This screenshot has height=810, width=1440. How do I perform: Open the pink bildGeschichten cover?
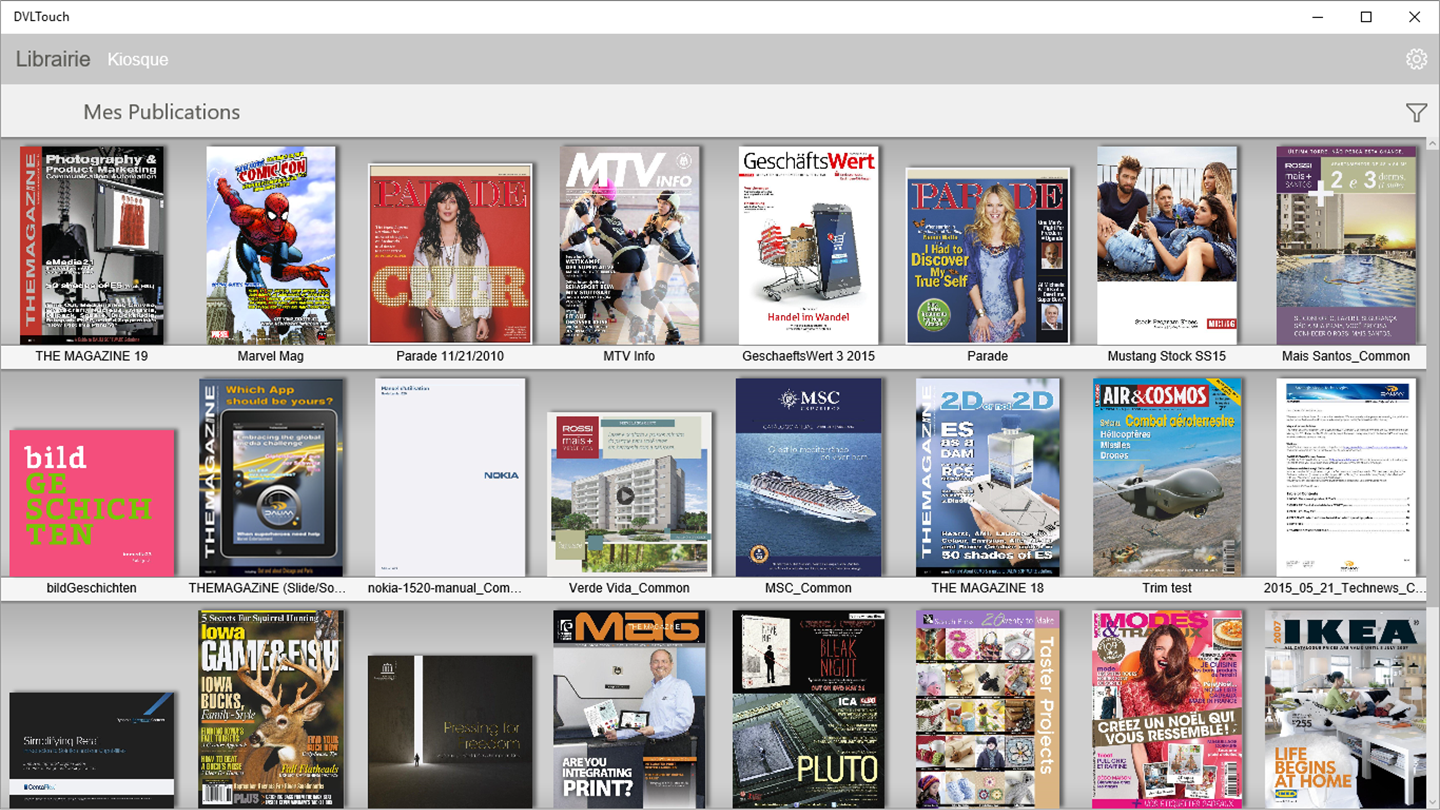[92, 503]
